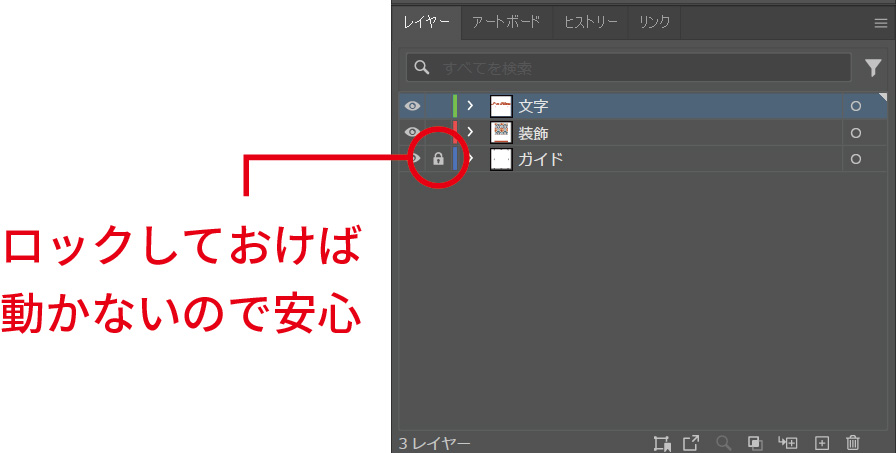Viewport: 896px width, 453px height.
Task: Expand the ガイド layer contents
Action: click(471, 159)
